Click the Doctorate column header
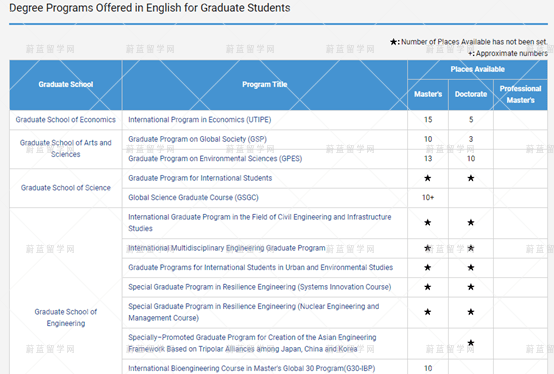554x374 pixels. click(471, 94)
